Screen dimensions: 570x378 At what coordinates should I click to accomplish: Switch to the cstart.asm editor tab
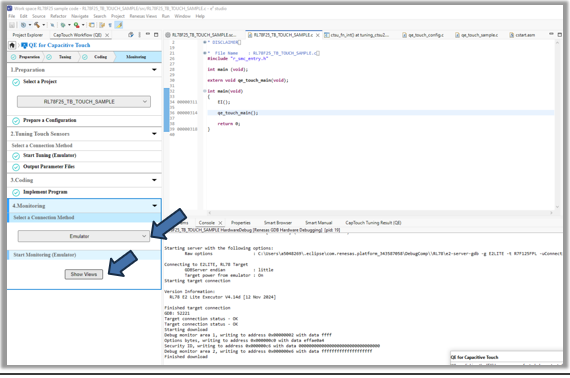tap(522, 35)
